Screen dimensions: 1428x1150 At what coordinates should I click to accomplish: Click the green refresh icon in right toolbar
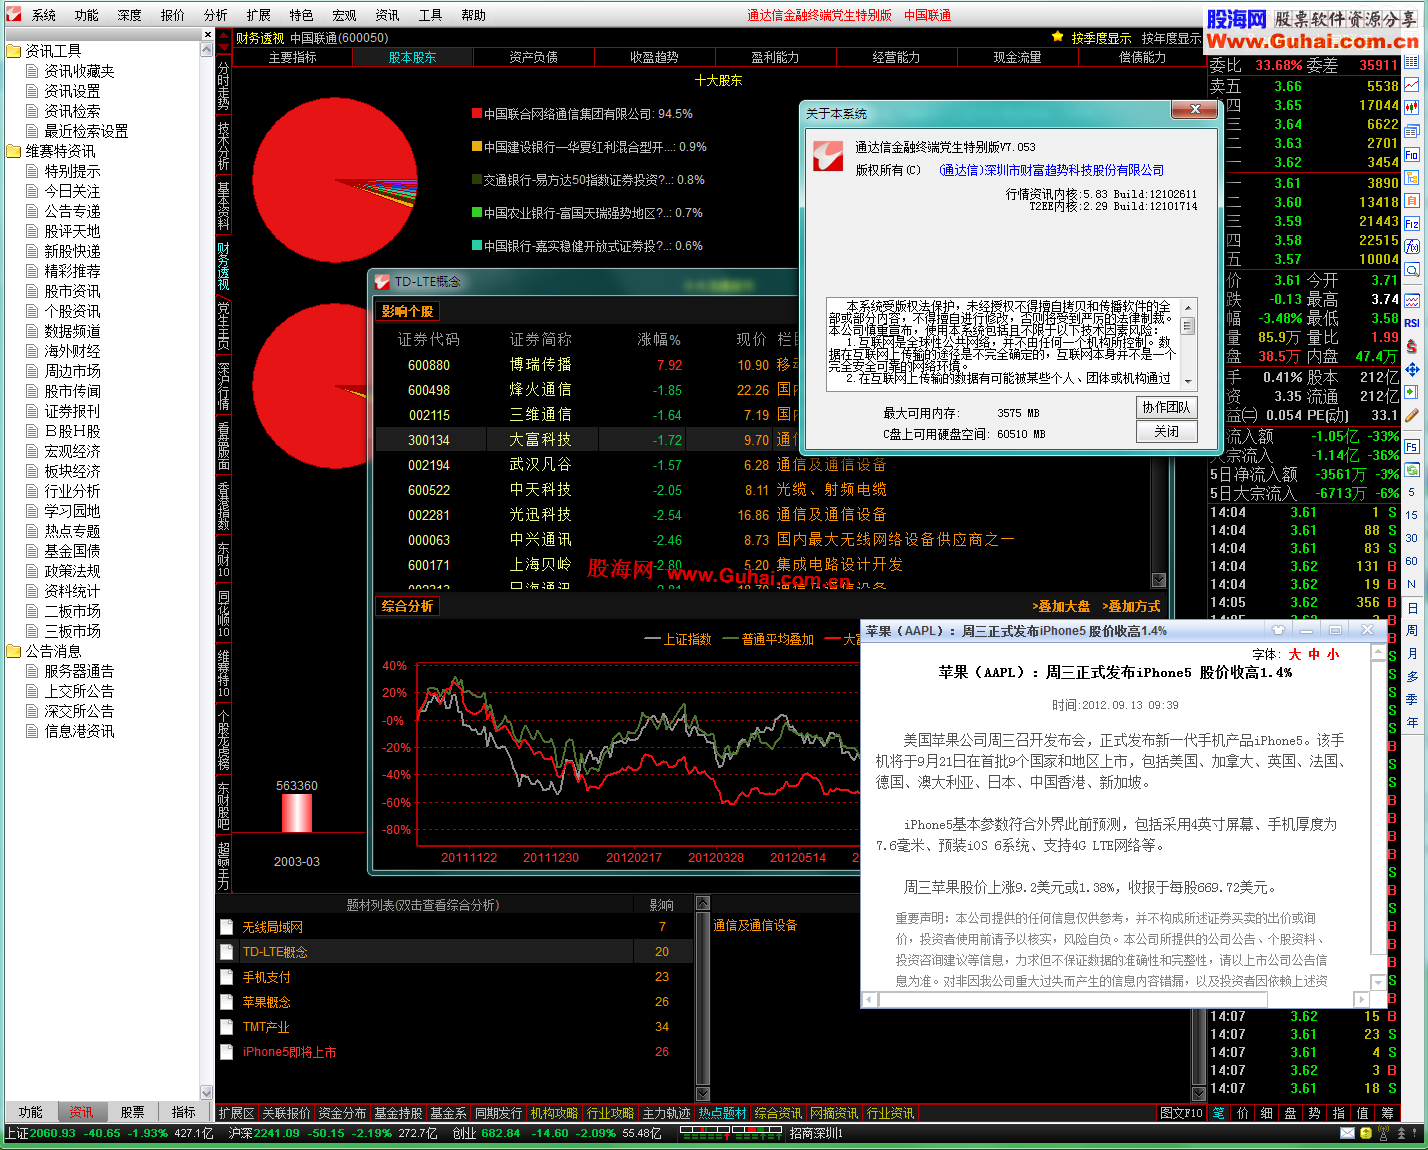[1412, 470]
